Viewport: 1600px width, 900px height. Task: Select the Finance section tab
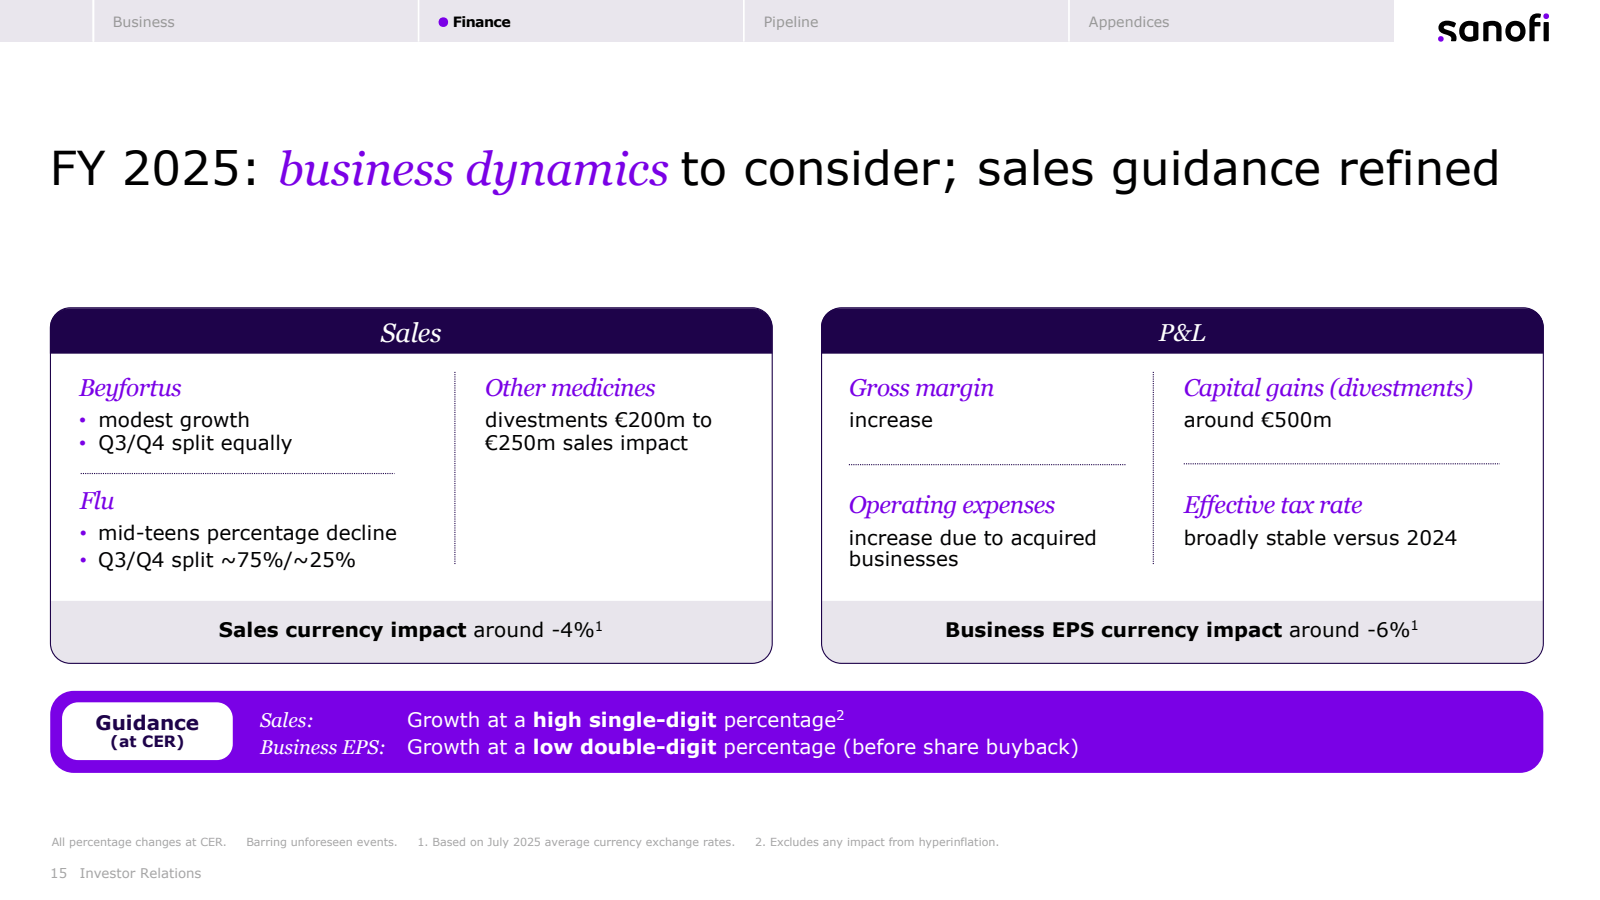click(x=580, y=21)
